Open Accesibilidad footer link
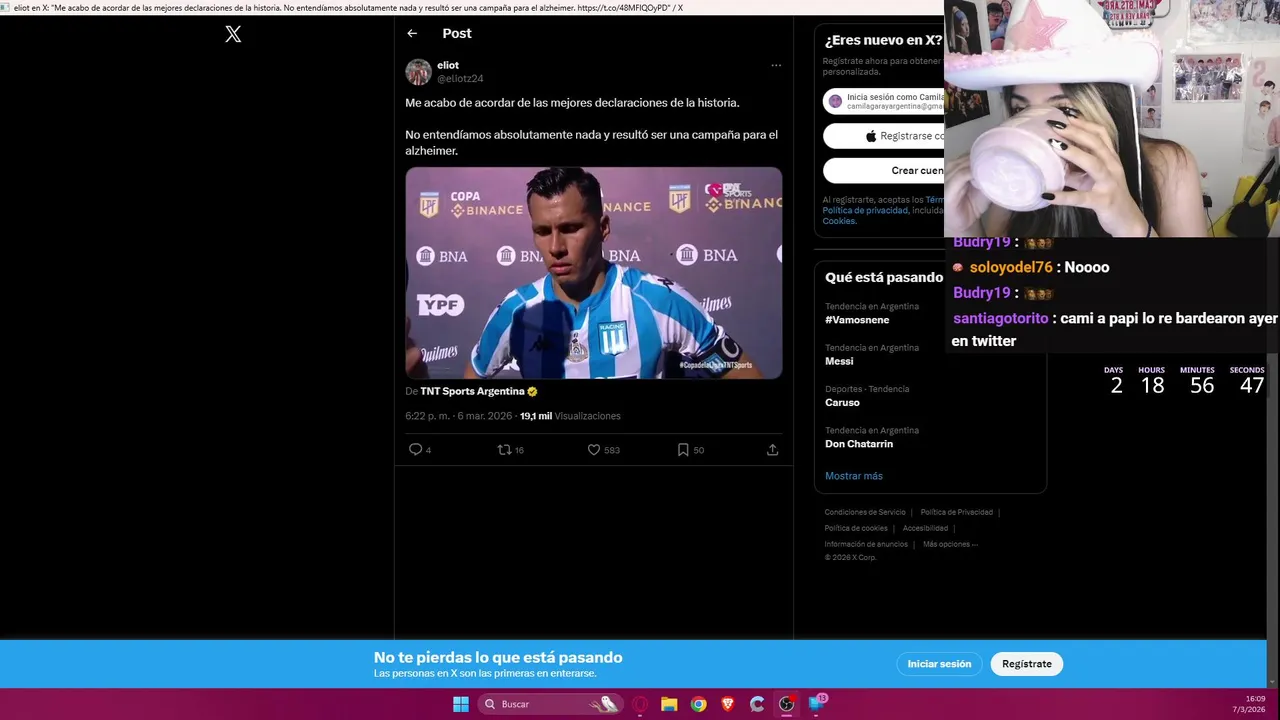This screenshot has height=720, width=1280. (925, 528)
